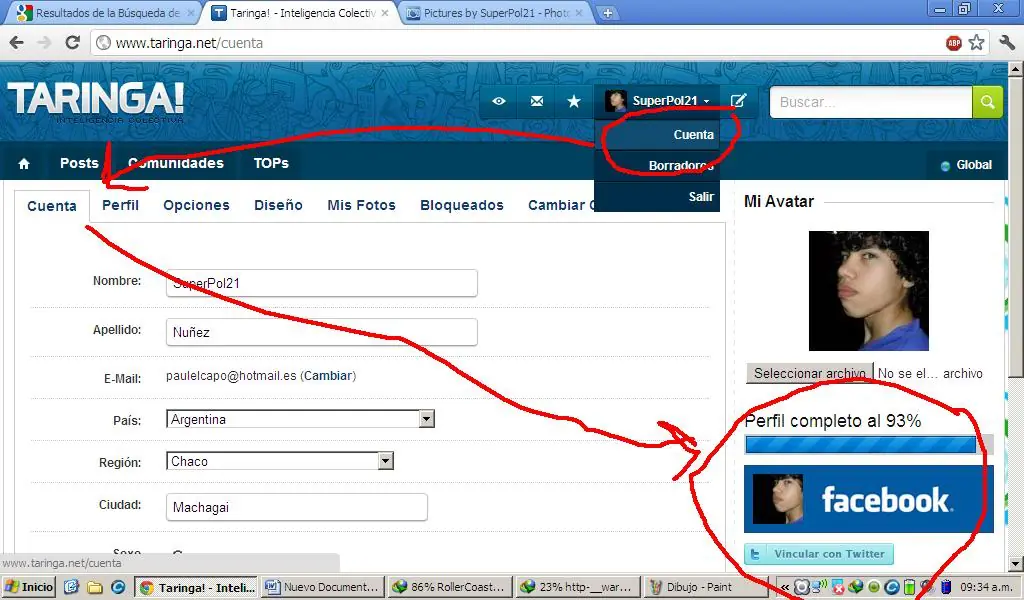Click Seleccionar archivo button
Viewport: 1024px width, 600px height.
coord(810,373)
